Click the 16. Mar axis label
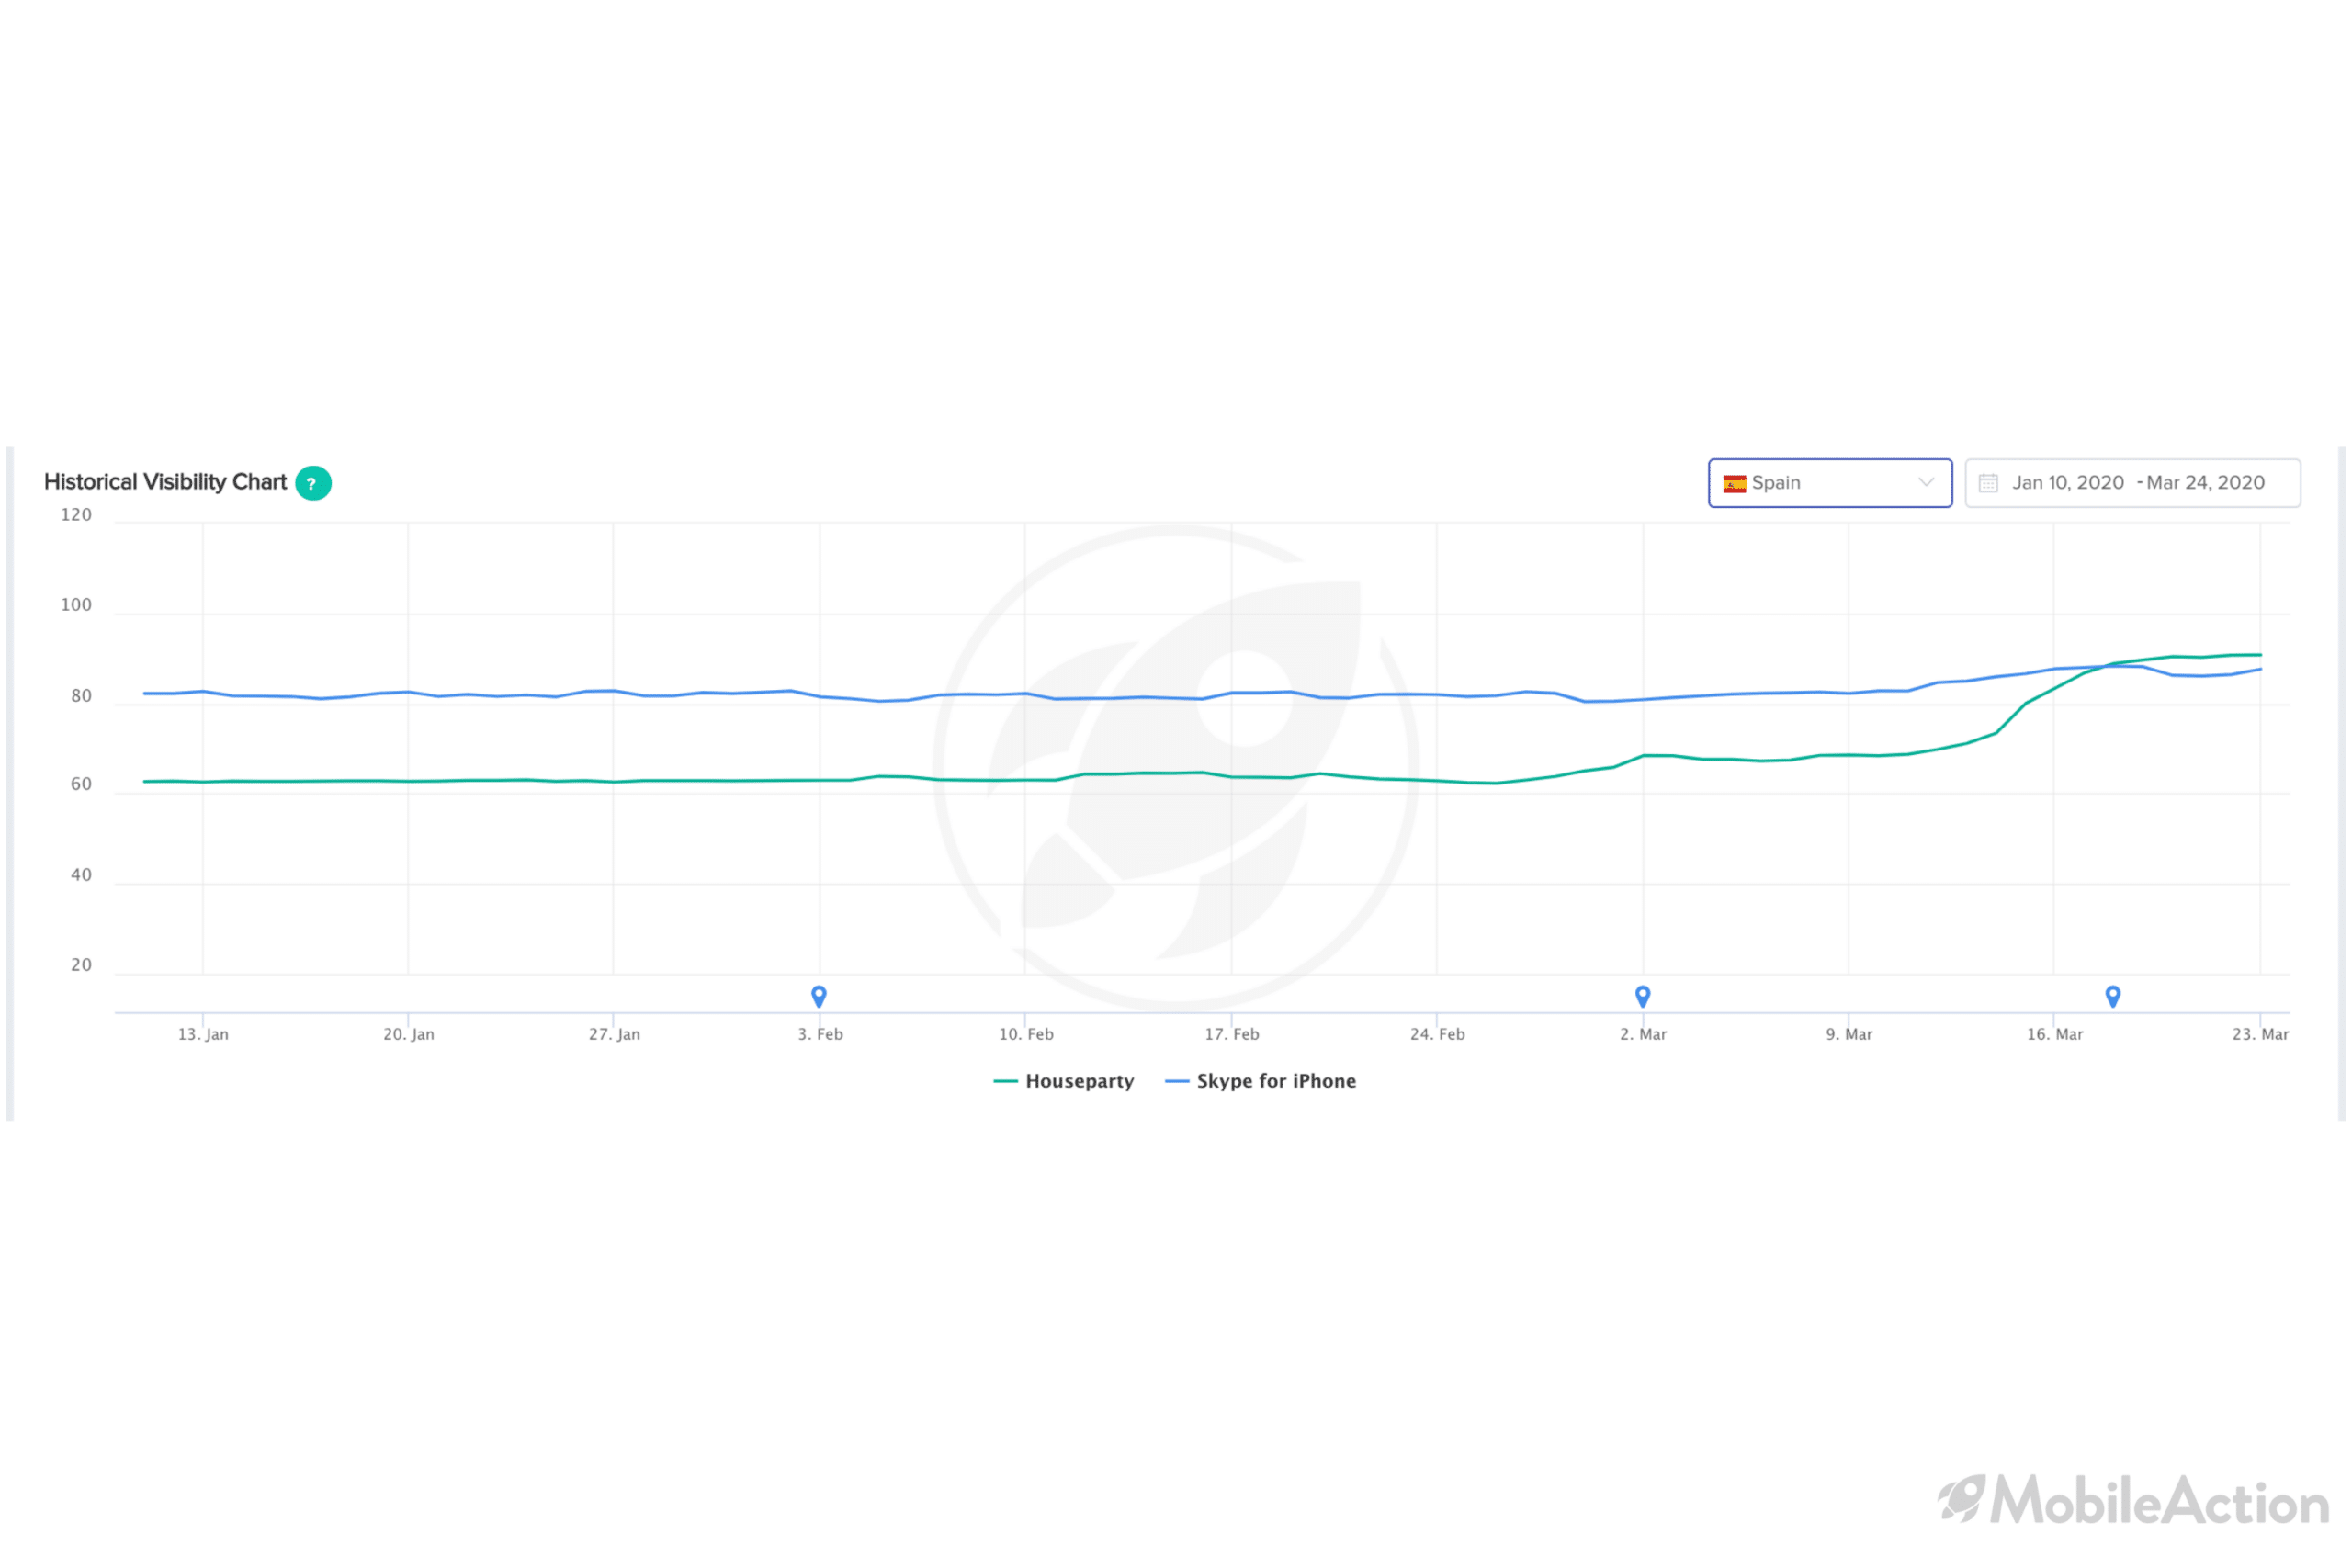This screenshot has height=1568, width=2352. [x=2055, y=1034]
